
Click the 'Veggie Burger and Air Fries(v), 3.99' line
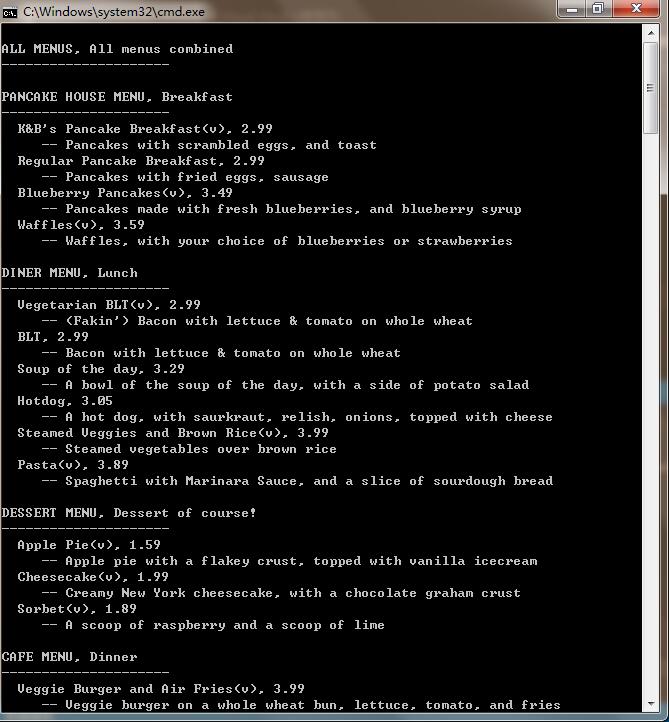[x=161, y=688]
